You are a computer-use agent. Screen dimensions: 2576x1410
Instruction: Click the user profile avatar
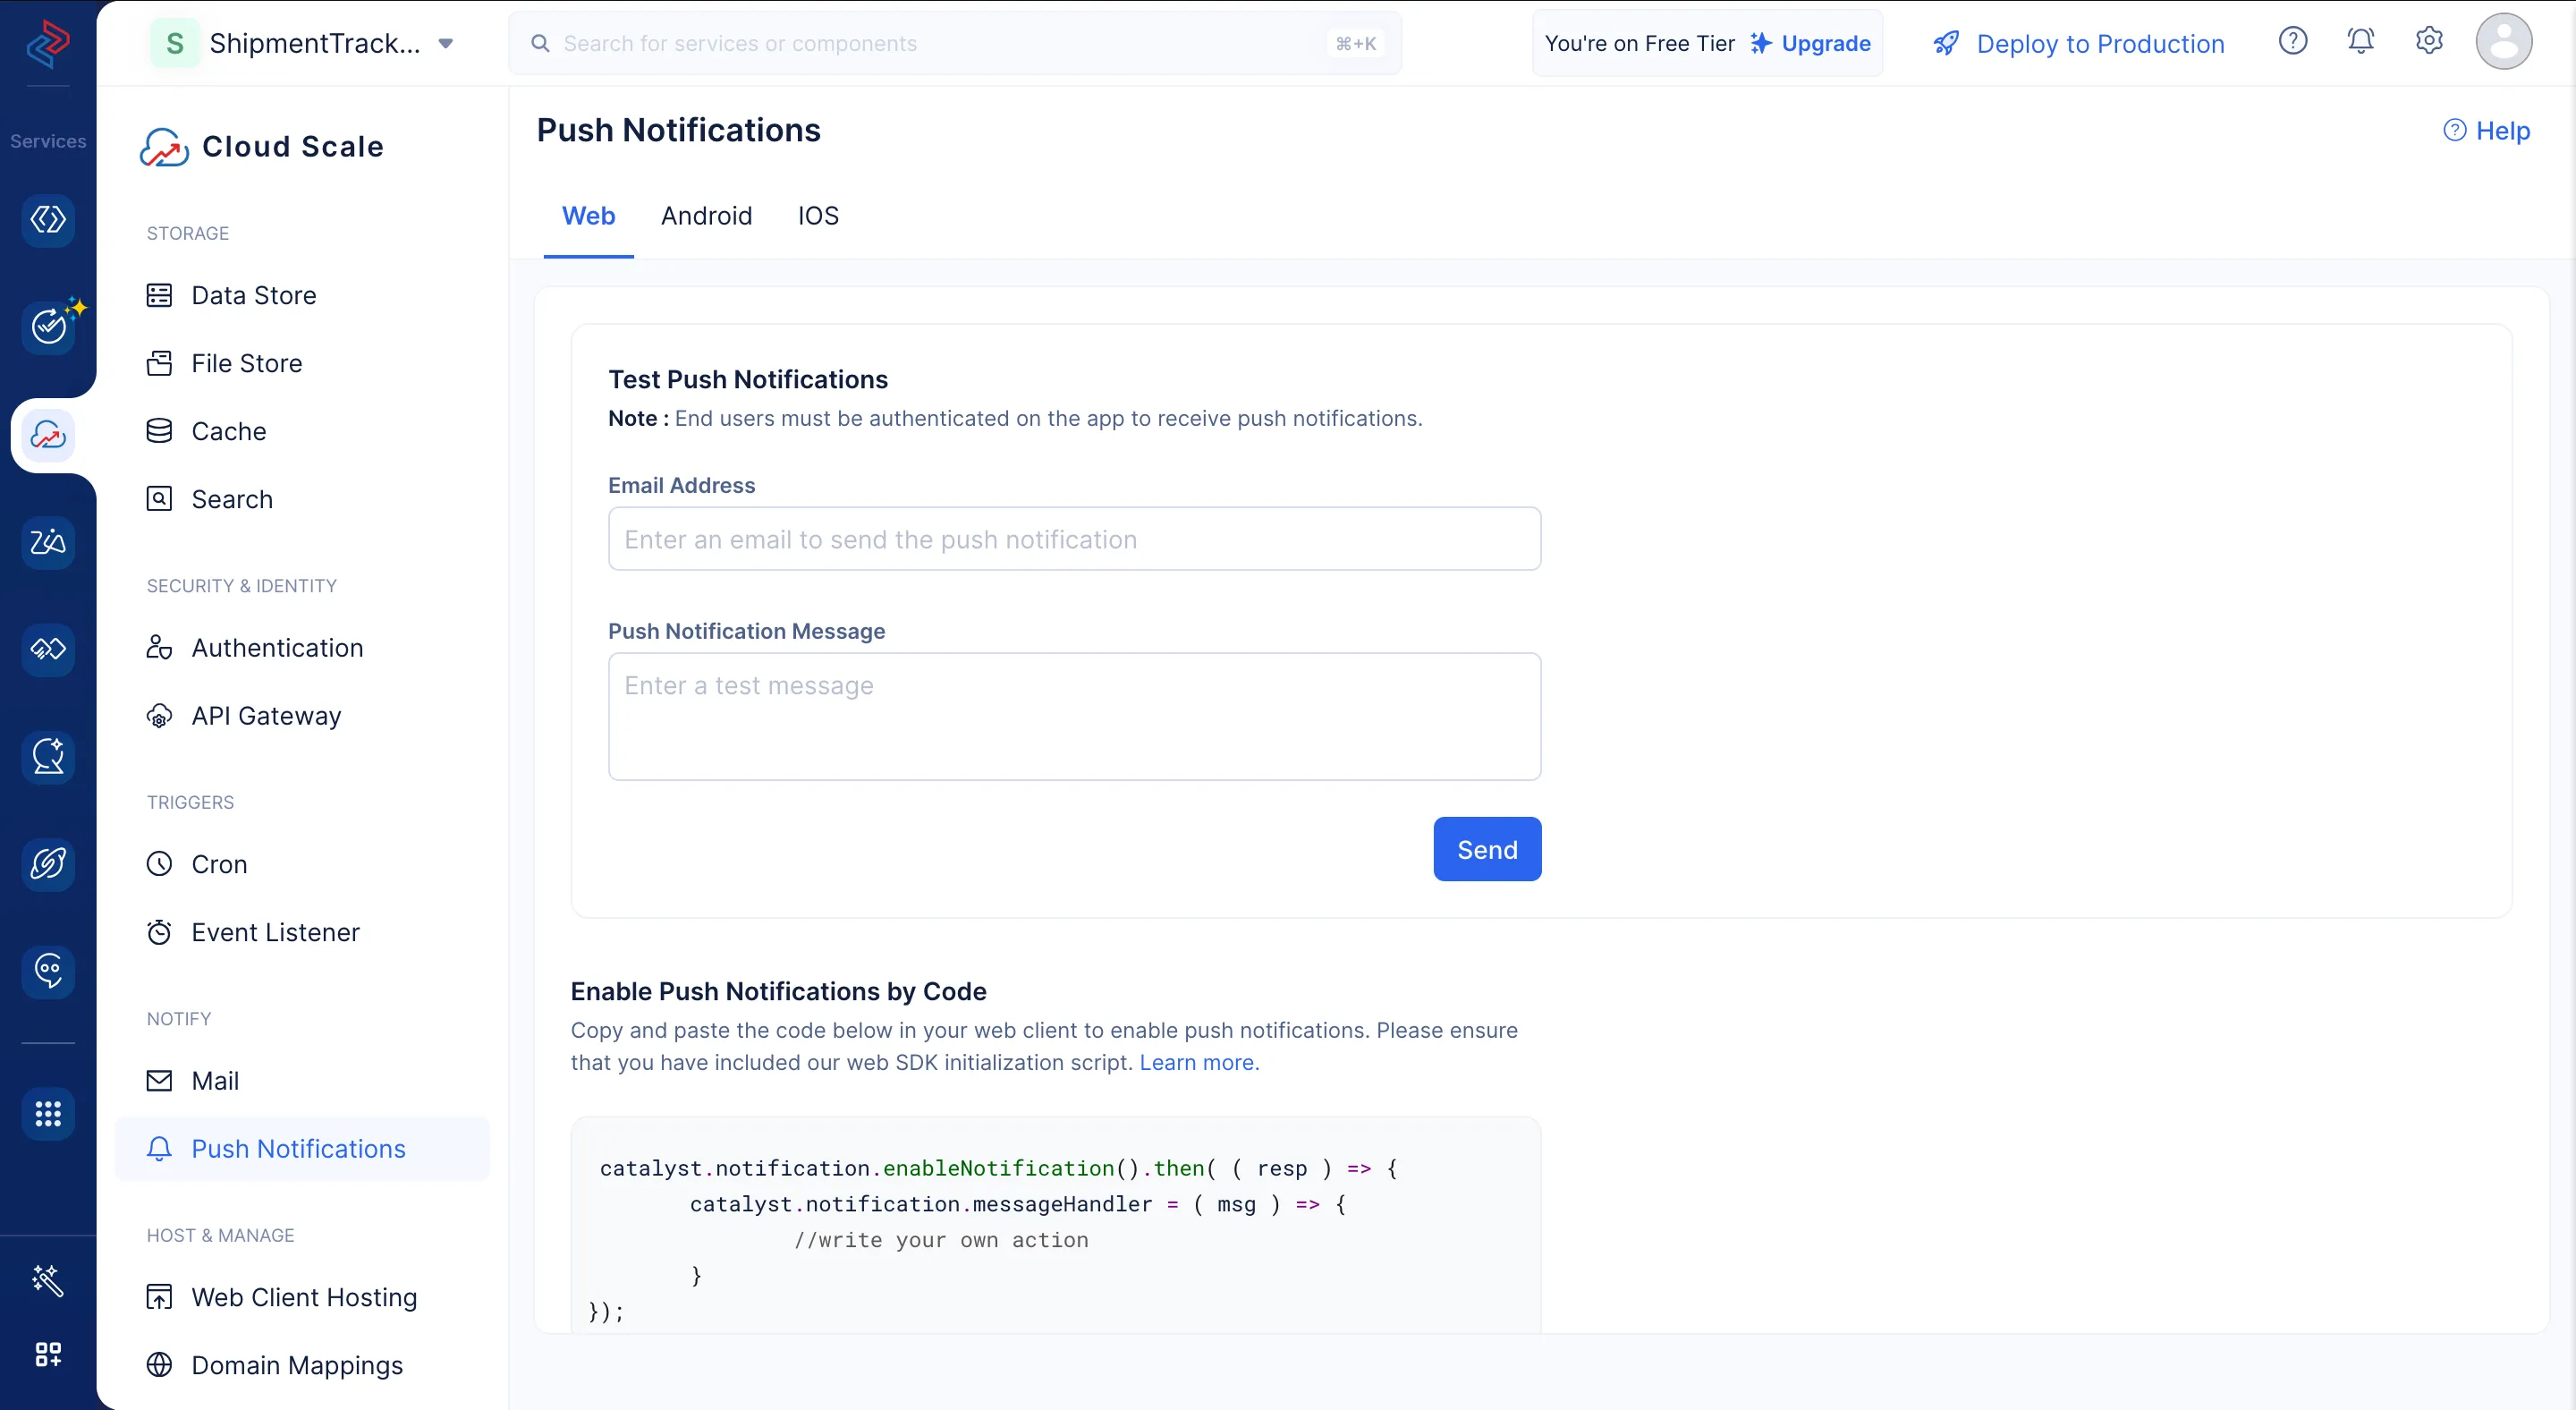click(x=2503, y=42)
